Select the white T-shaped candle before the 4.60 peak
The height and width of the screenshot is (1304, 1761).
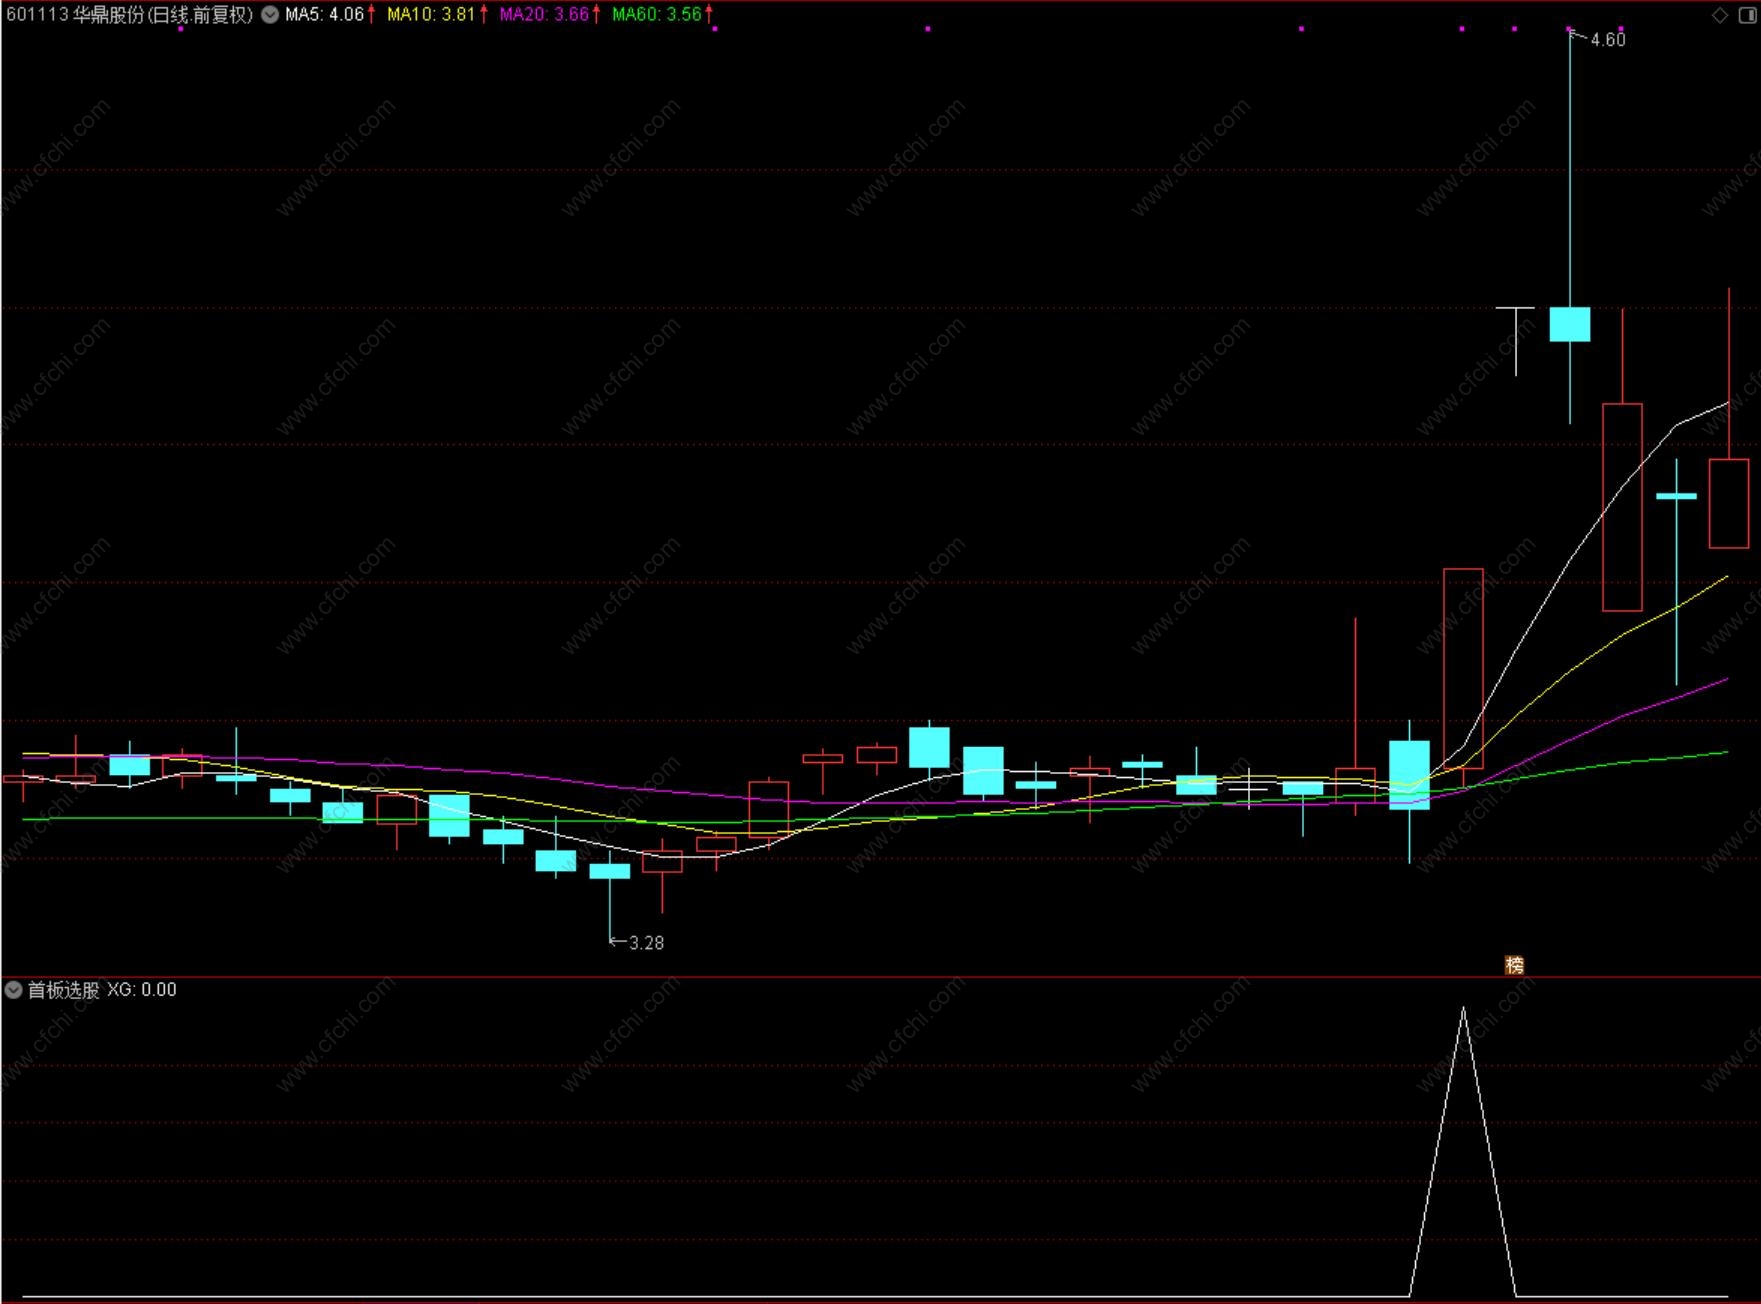[x=1516, y=341]
